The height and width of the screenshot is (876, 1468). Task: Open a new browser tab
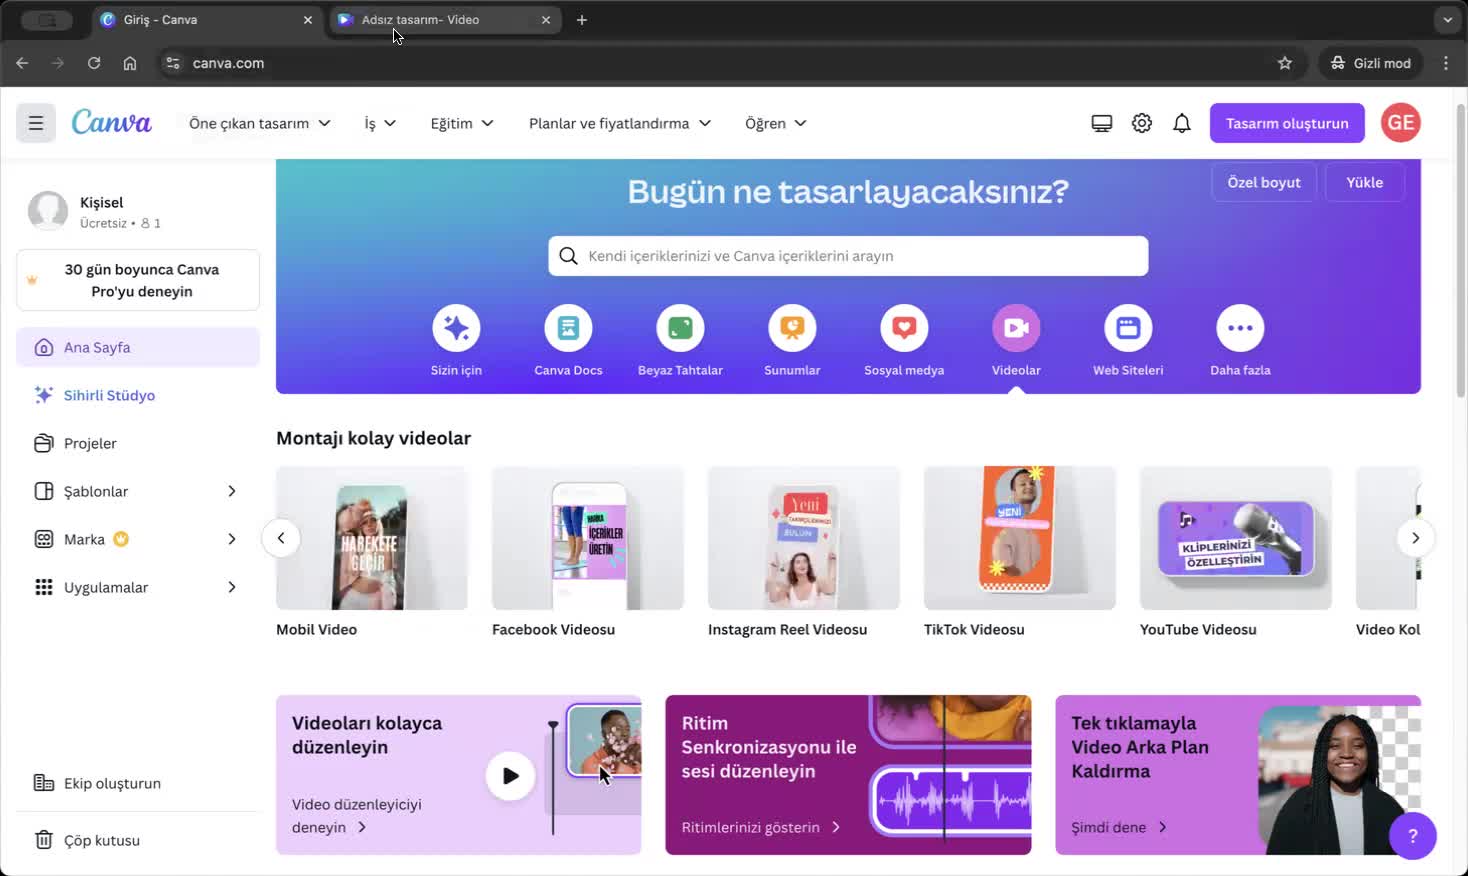click(582, 20)
